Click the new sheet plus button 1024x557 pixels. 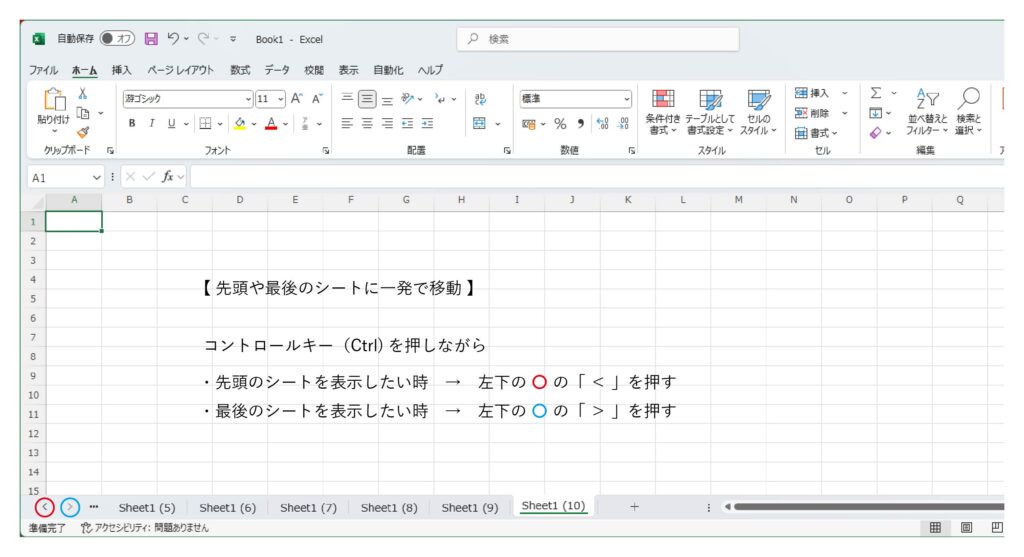pos(634,507)
